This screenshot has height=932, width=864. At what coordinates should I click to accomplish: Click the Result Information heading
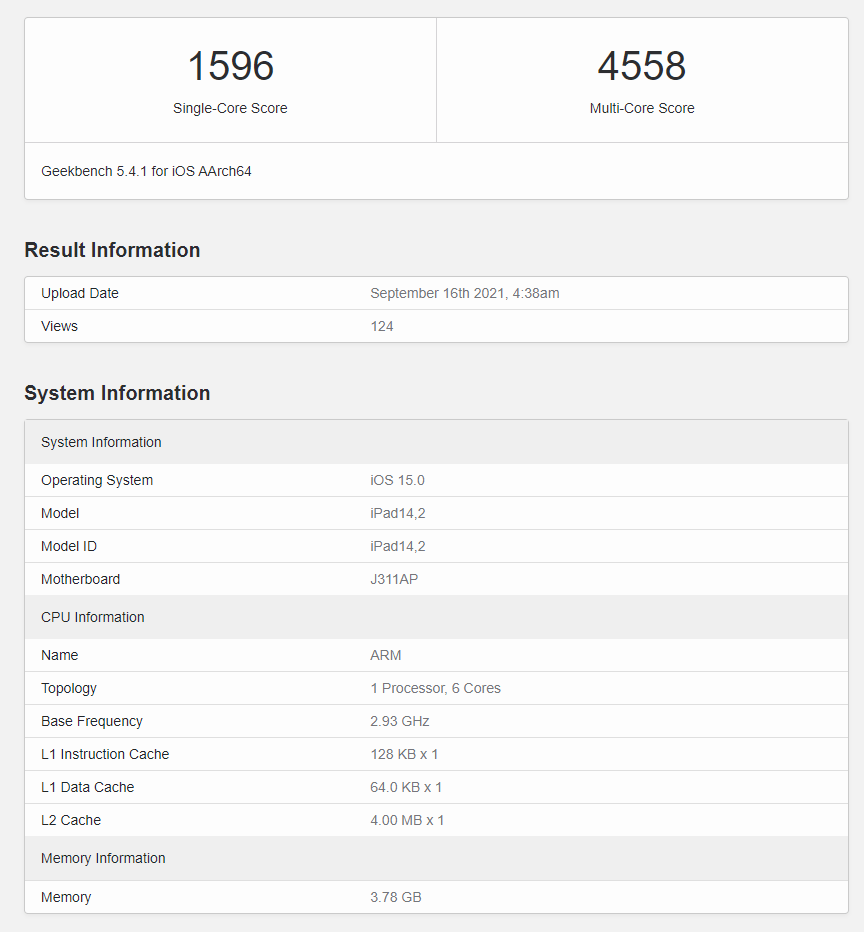(112, 250)
